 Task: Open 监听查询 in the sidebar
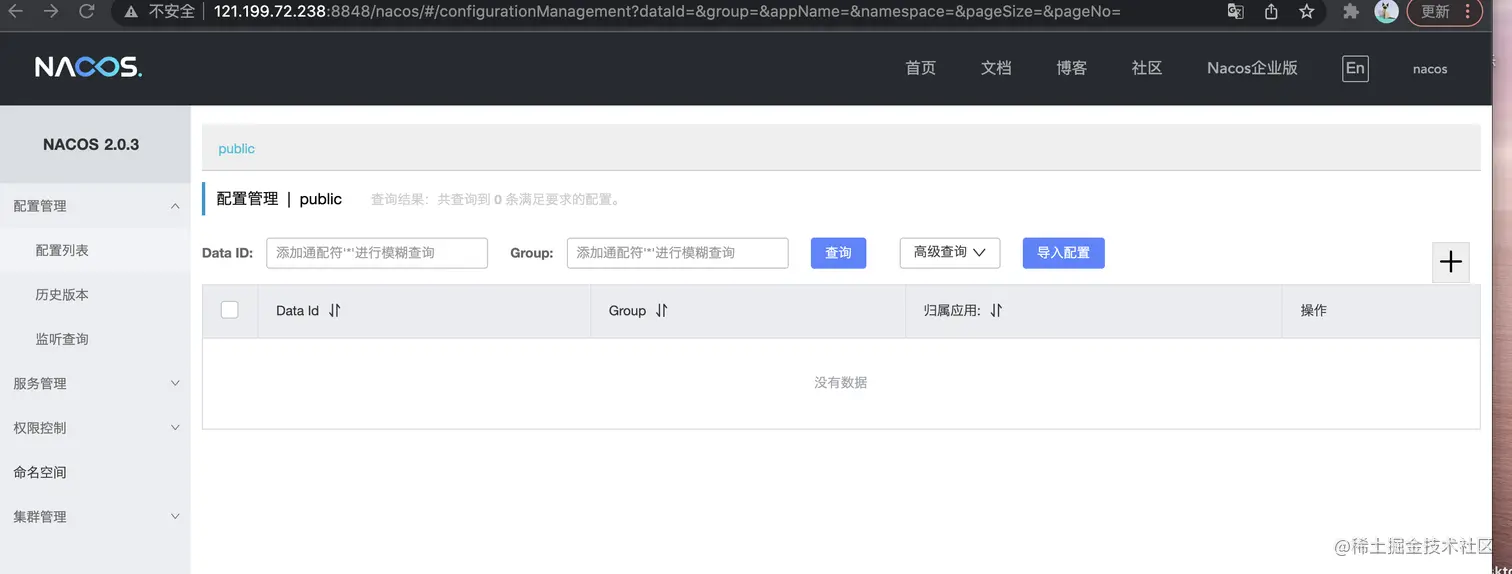[62, 339]
